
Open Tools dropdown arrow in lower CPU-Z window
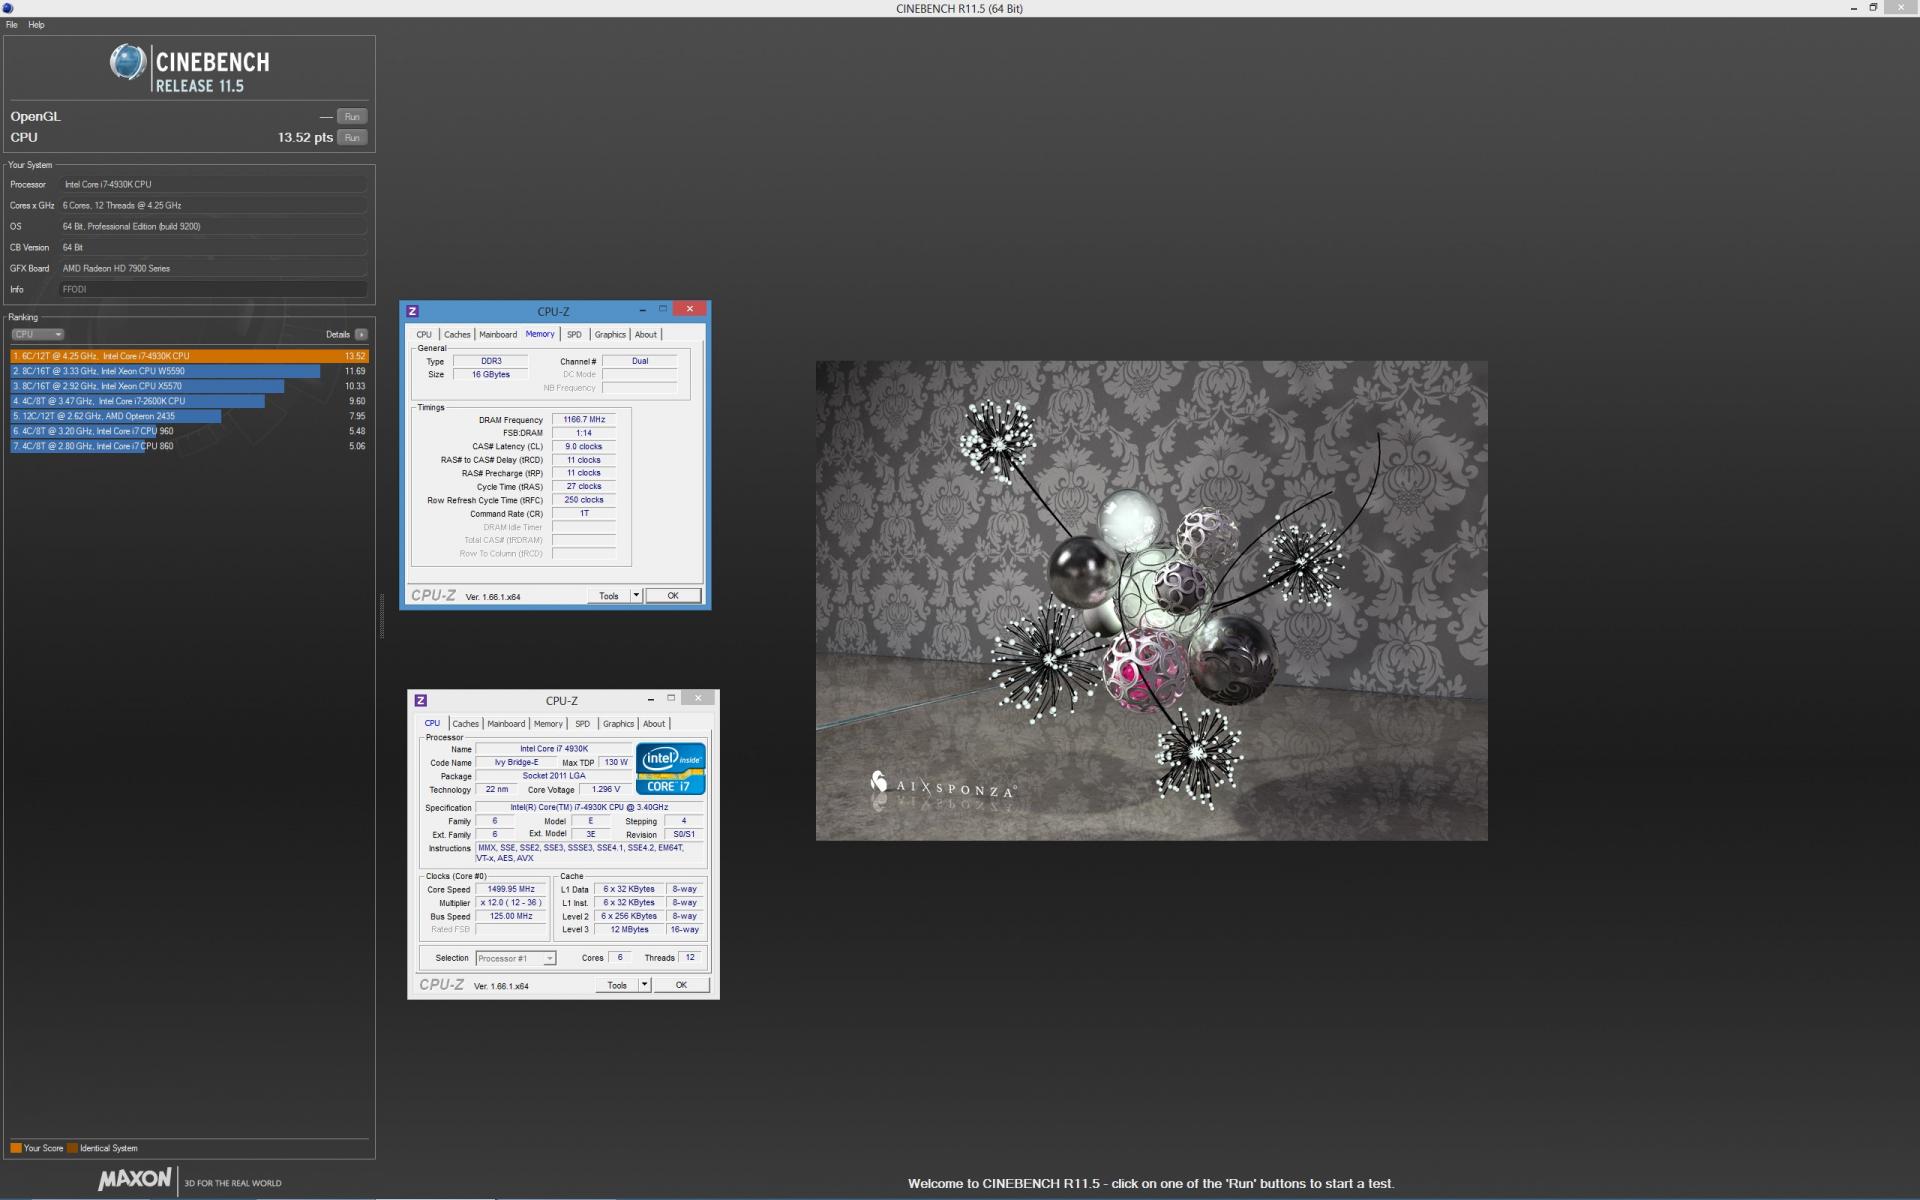point(644,986)
